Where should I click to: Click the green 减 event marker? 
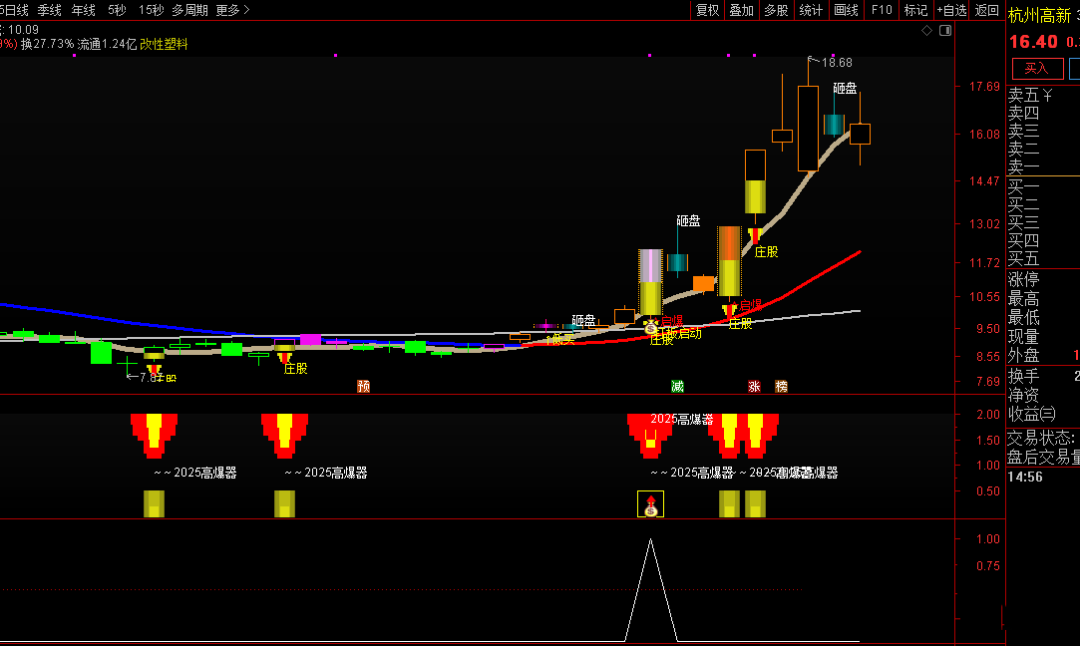click(x=678, y=386)
